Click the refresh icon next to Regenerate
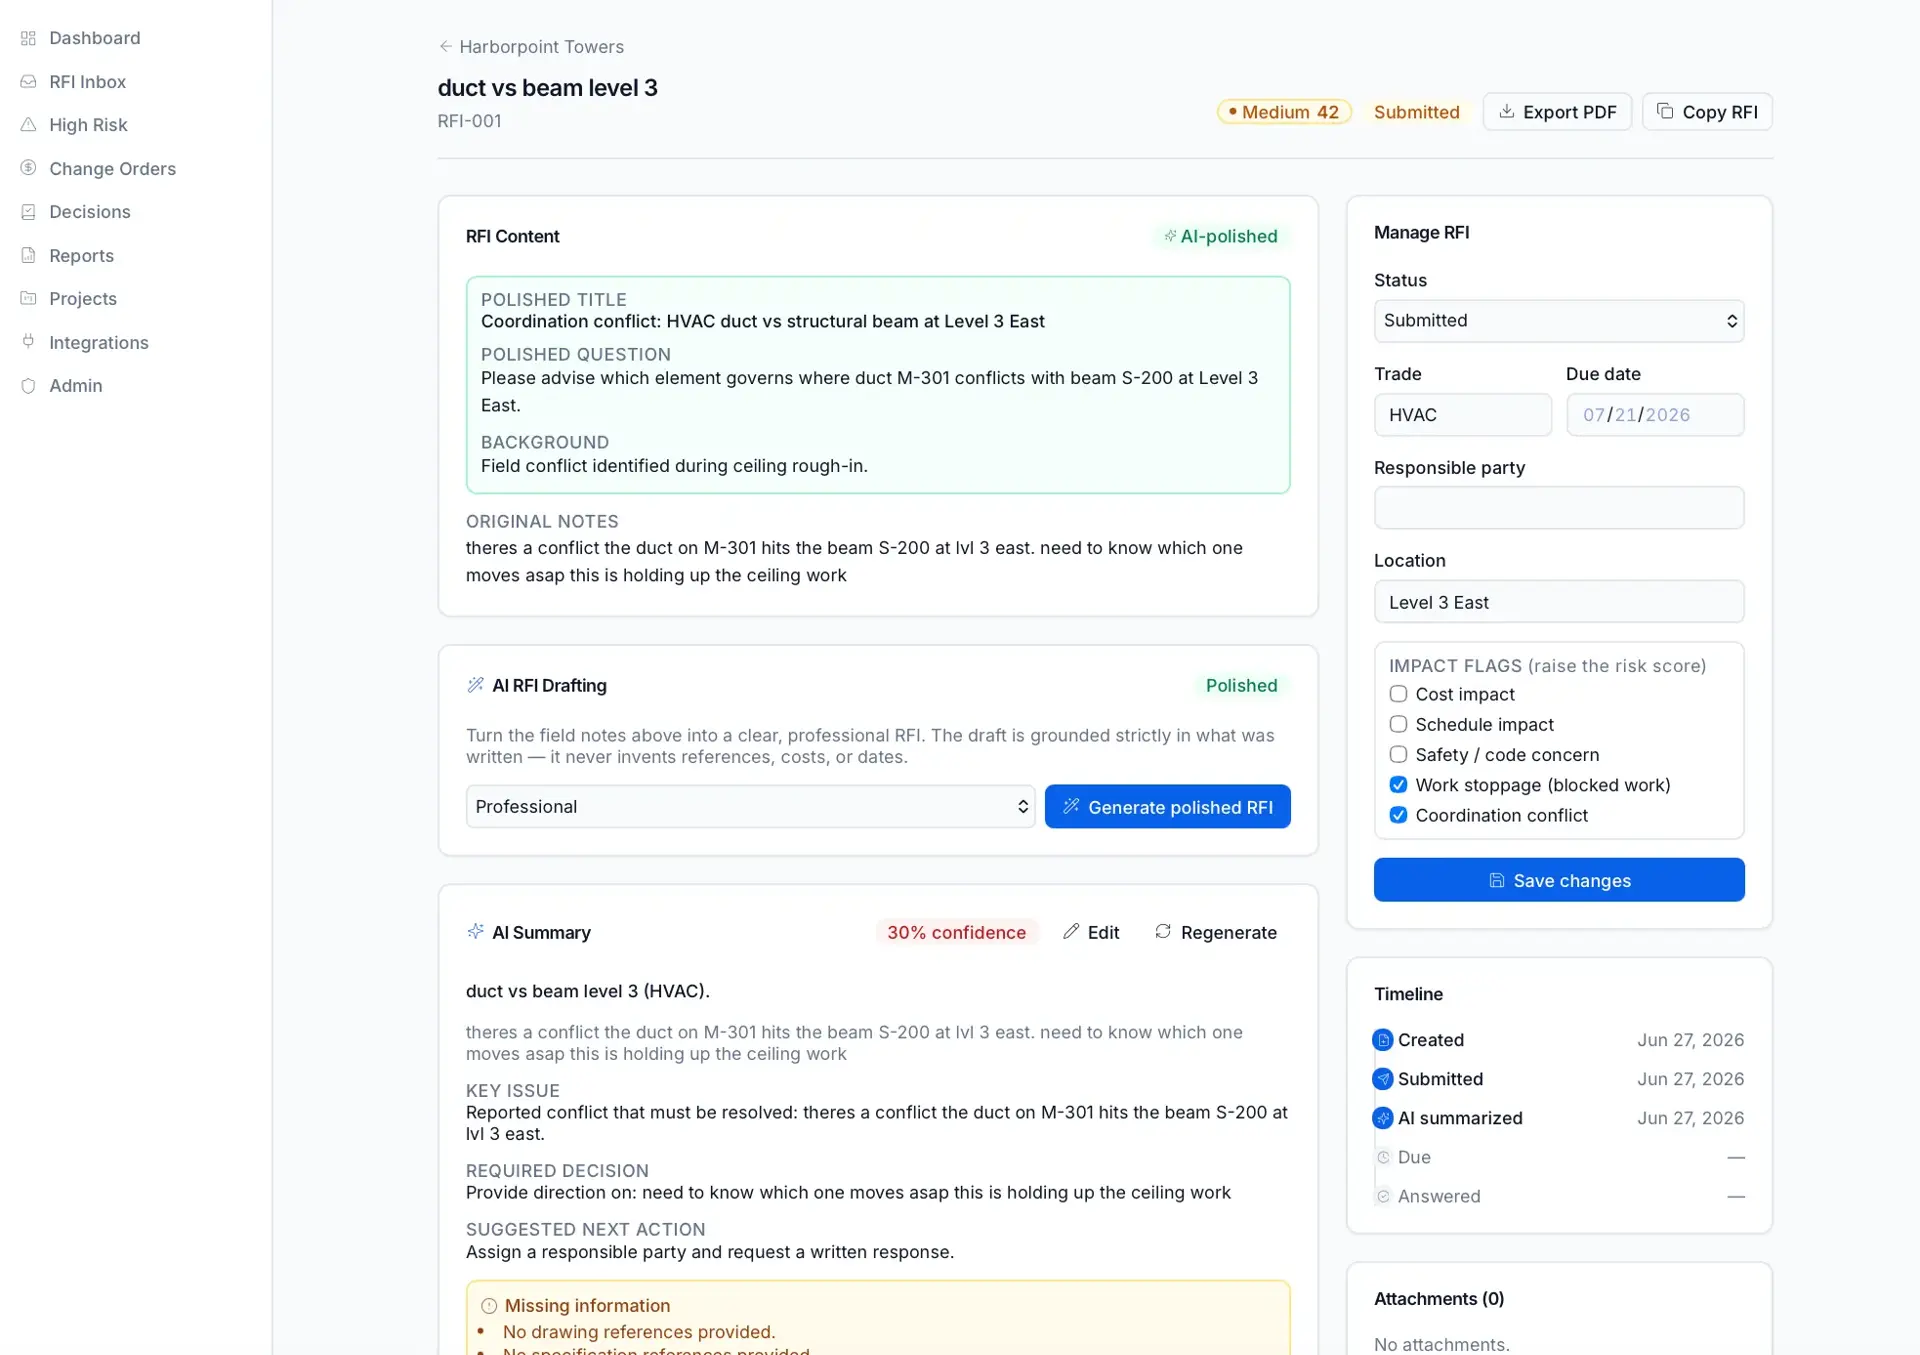Viewport: 1920px width, 1355px height. [x=1163, y=932]
